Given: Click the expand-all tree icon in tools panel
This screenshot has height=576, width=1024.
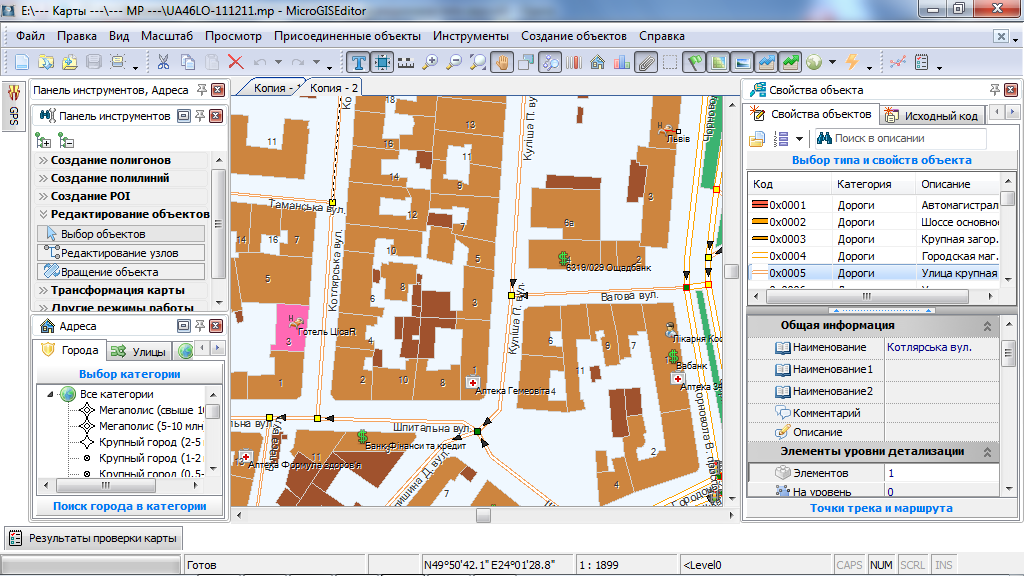Looking at the screenshot, I should point(44,140).
